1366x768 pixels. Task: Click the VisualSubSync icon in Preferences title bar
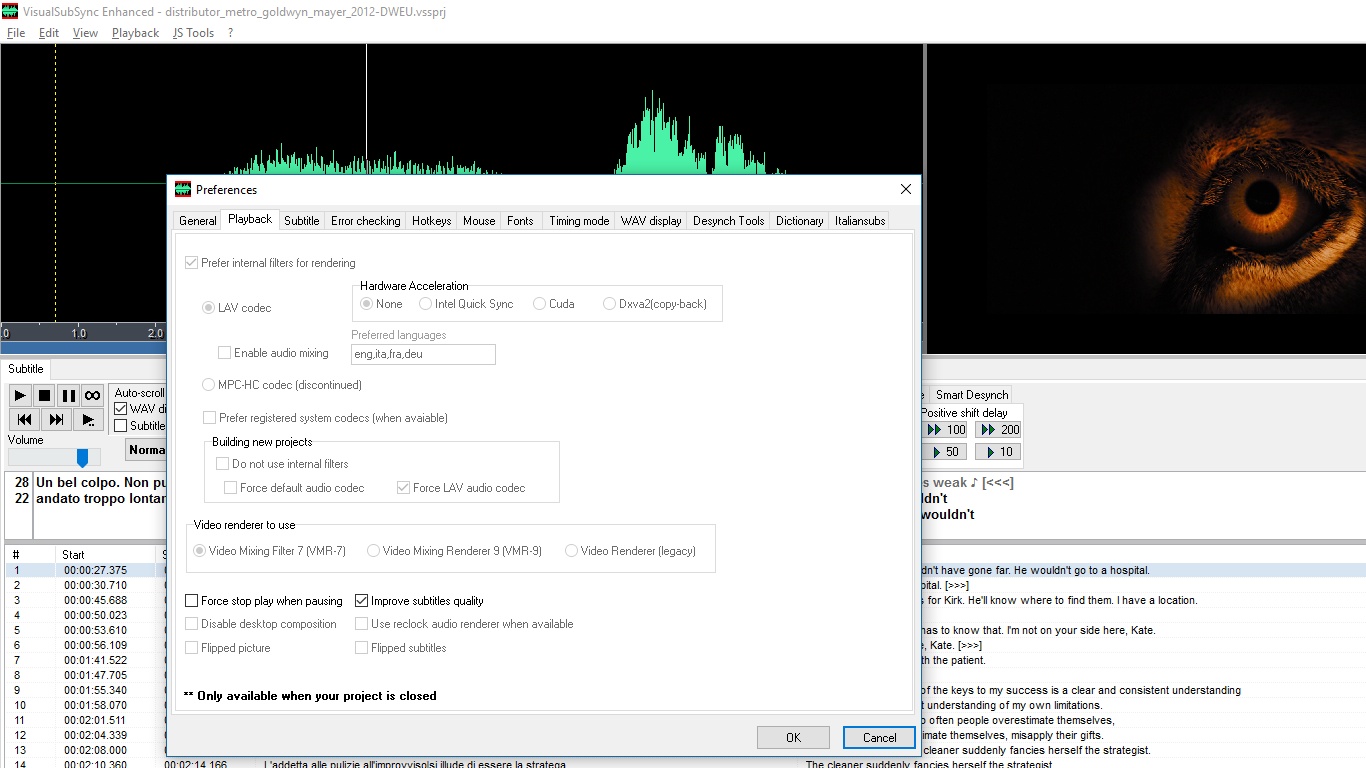tap(183, 189)
